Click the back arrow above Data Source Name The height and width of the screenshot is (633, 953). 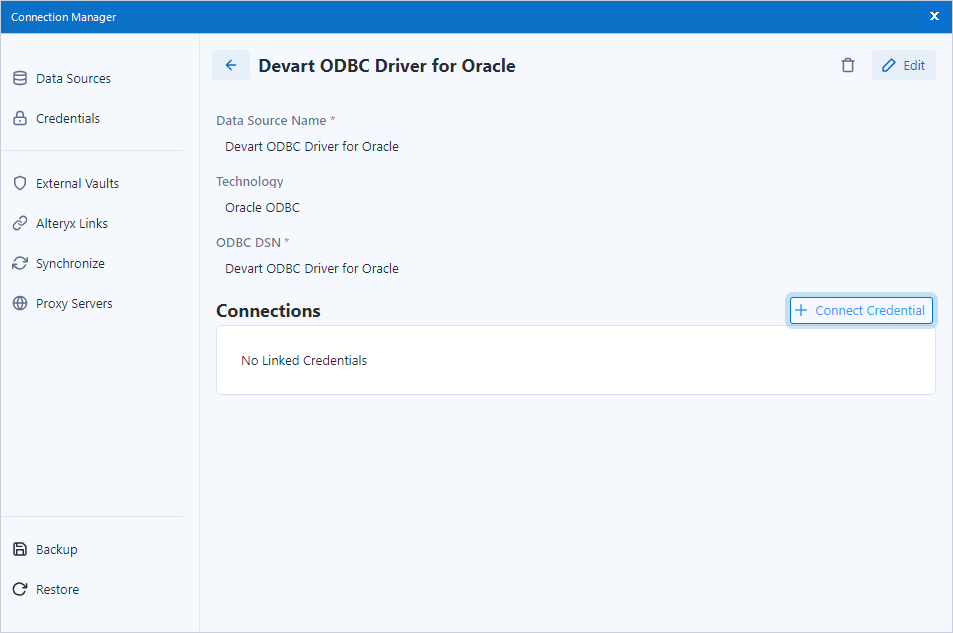coord(231,65)
